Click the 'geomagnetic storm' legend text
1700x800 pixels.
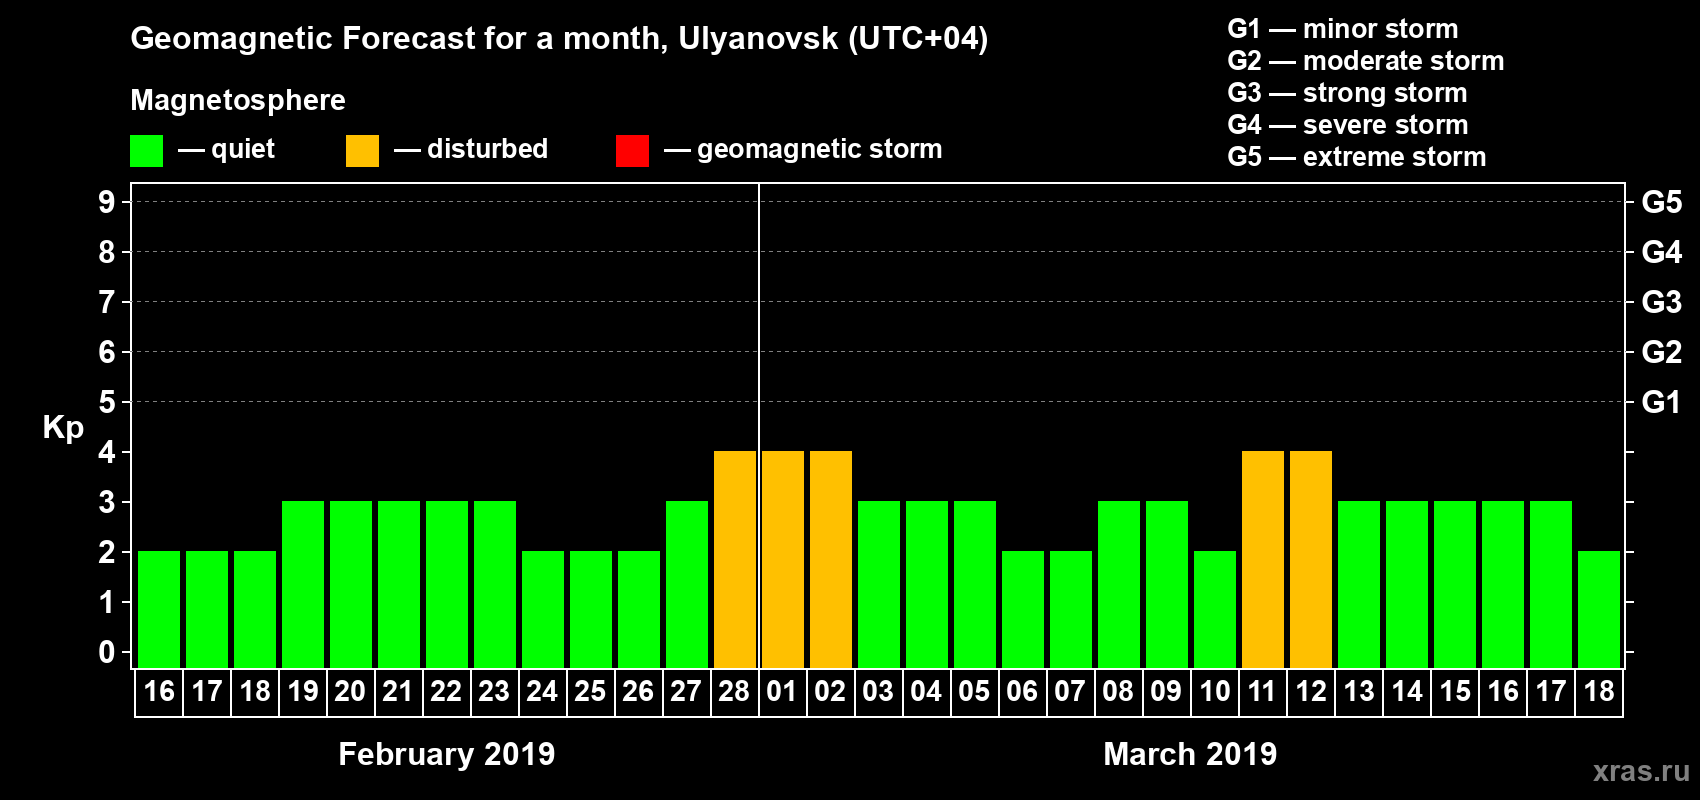[x=820, y=150]
